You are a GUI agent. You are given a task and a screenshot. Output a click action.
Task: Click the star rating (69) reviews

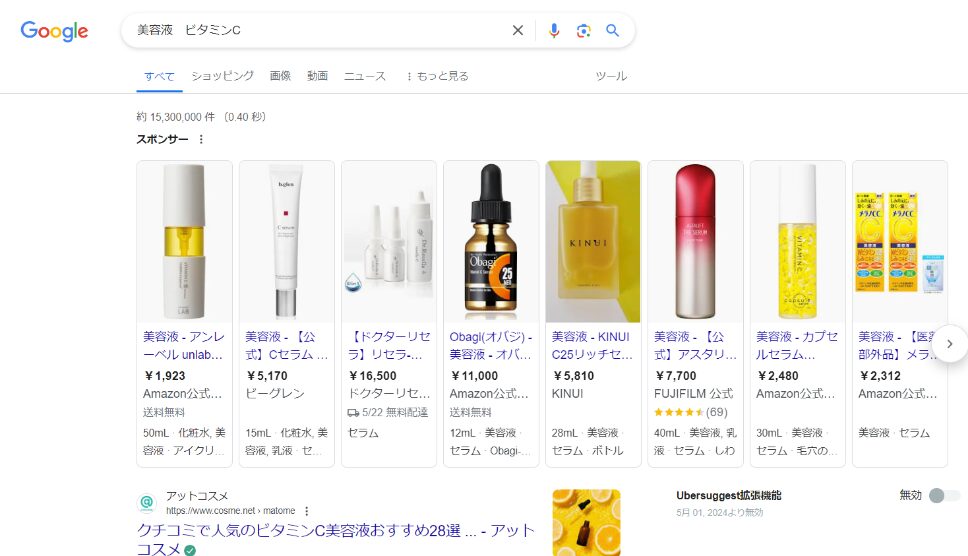pos(691,412)
